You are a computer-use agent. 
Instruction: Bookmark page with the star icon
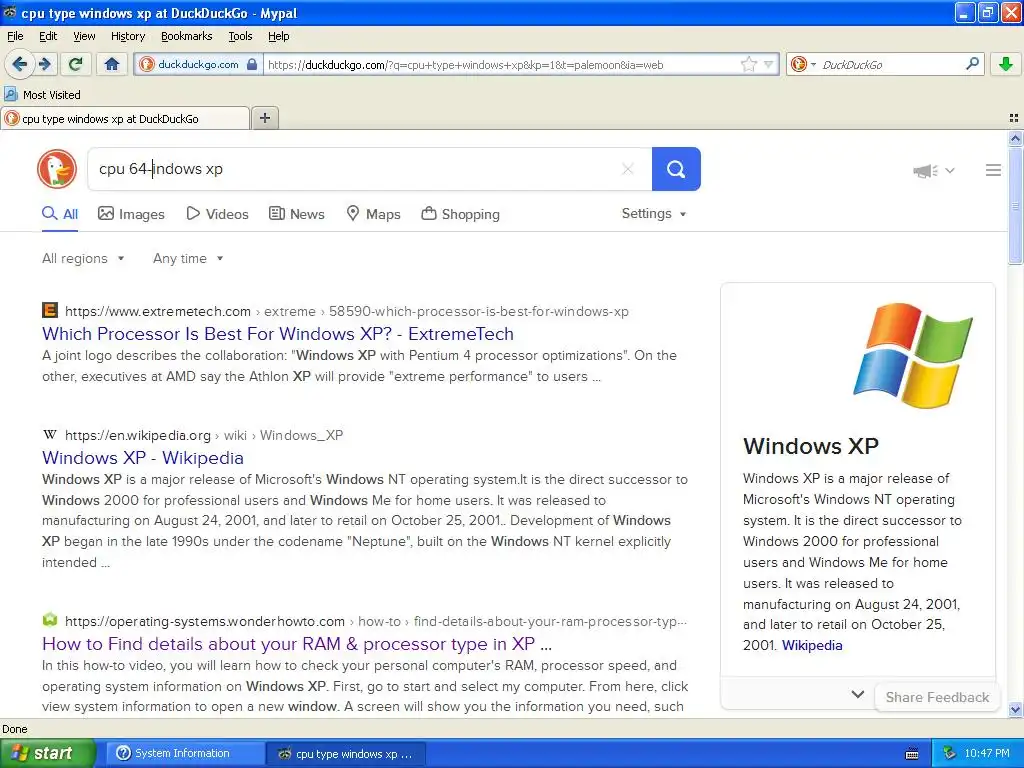coord(748,64)
